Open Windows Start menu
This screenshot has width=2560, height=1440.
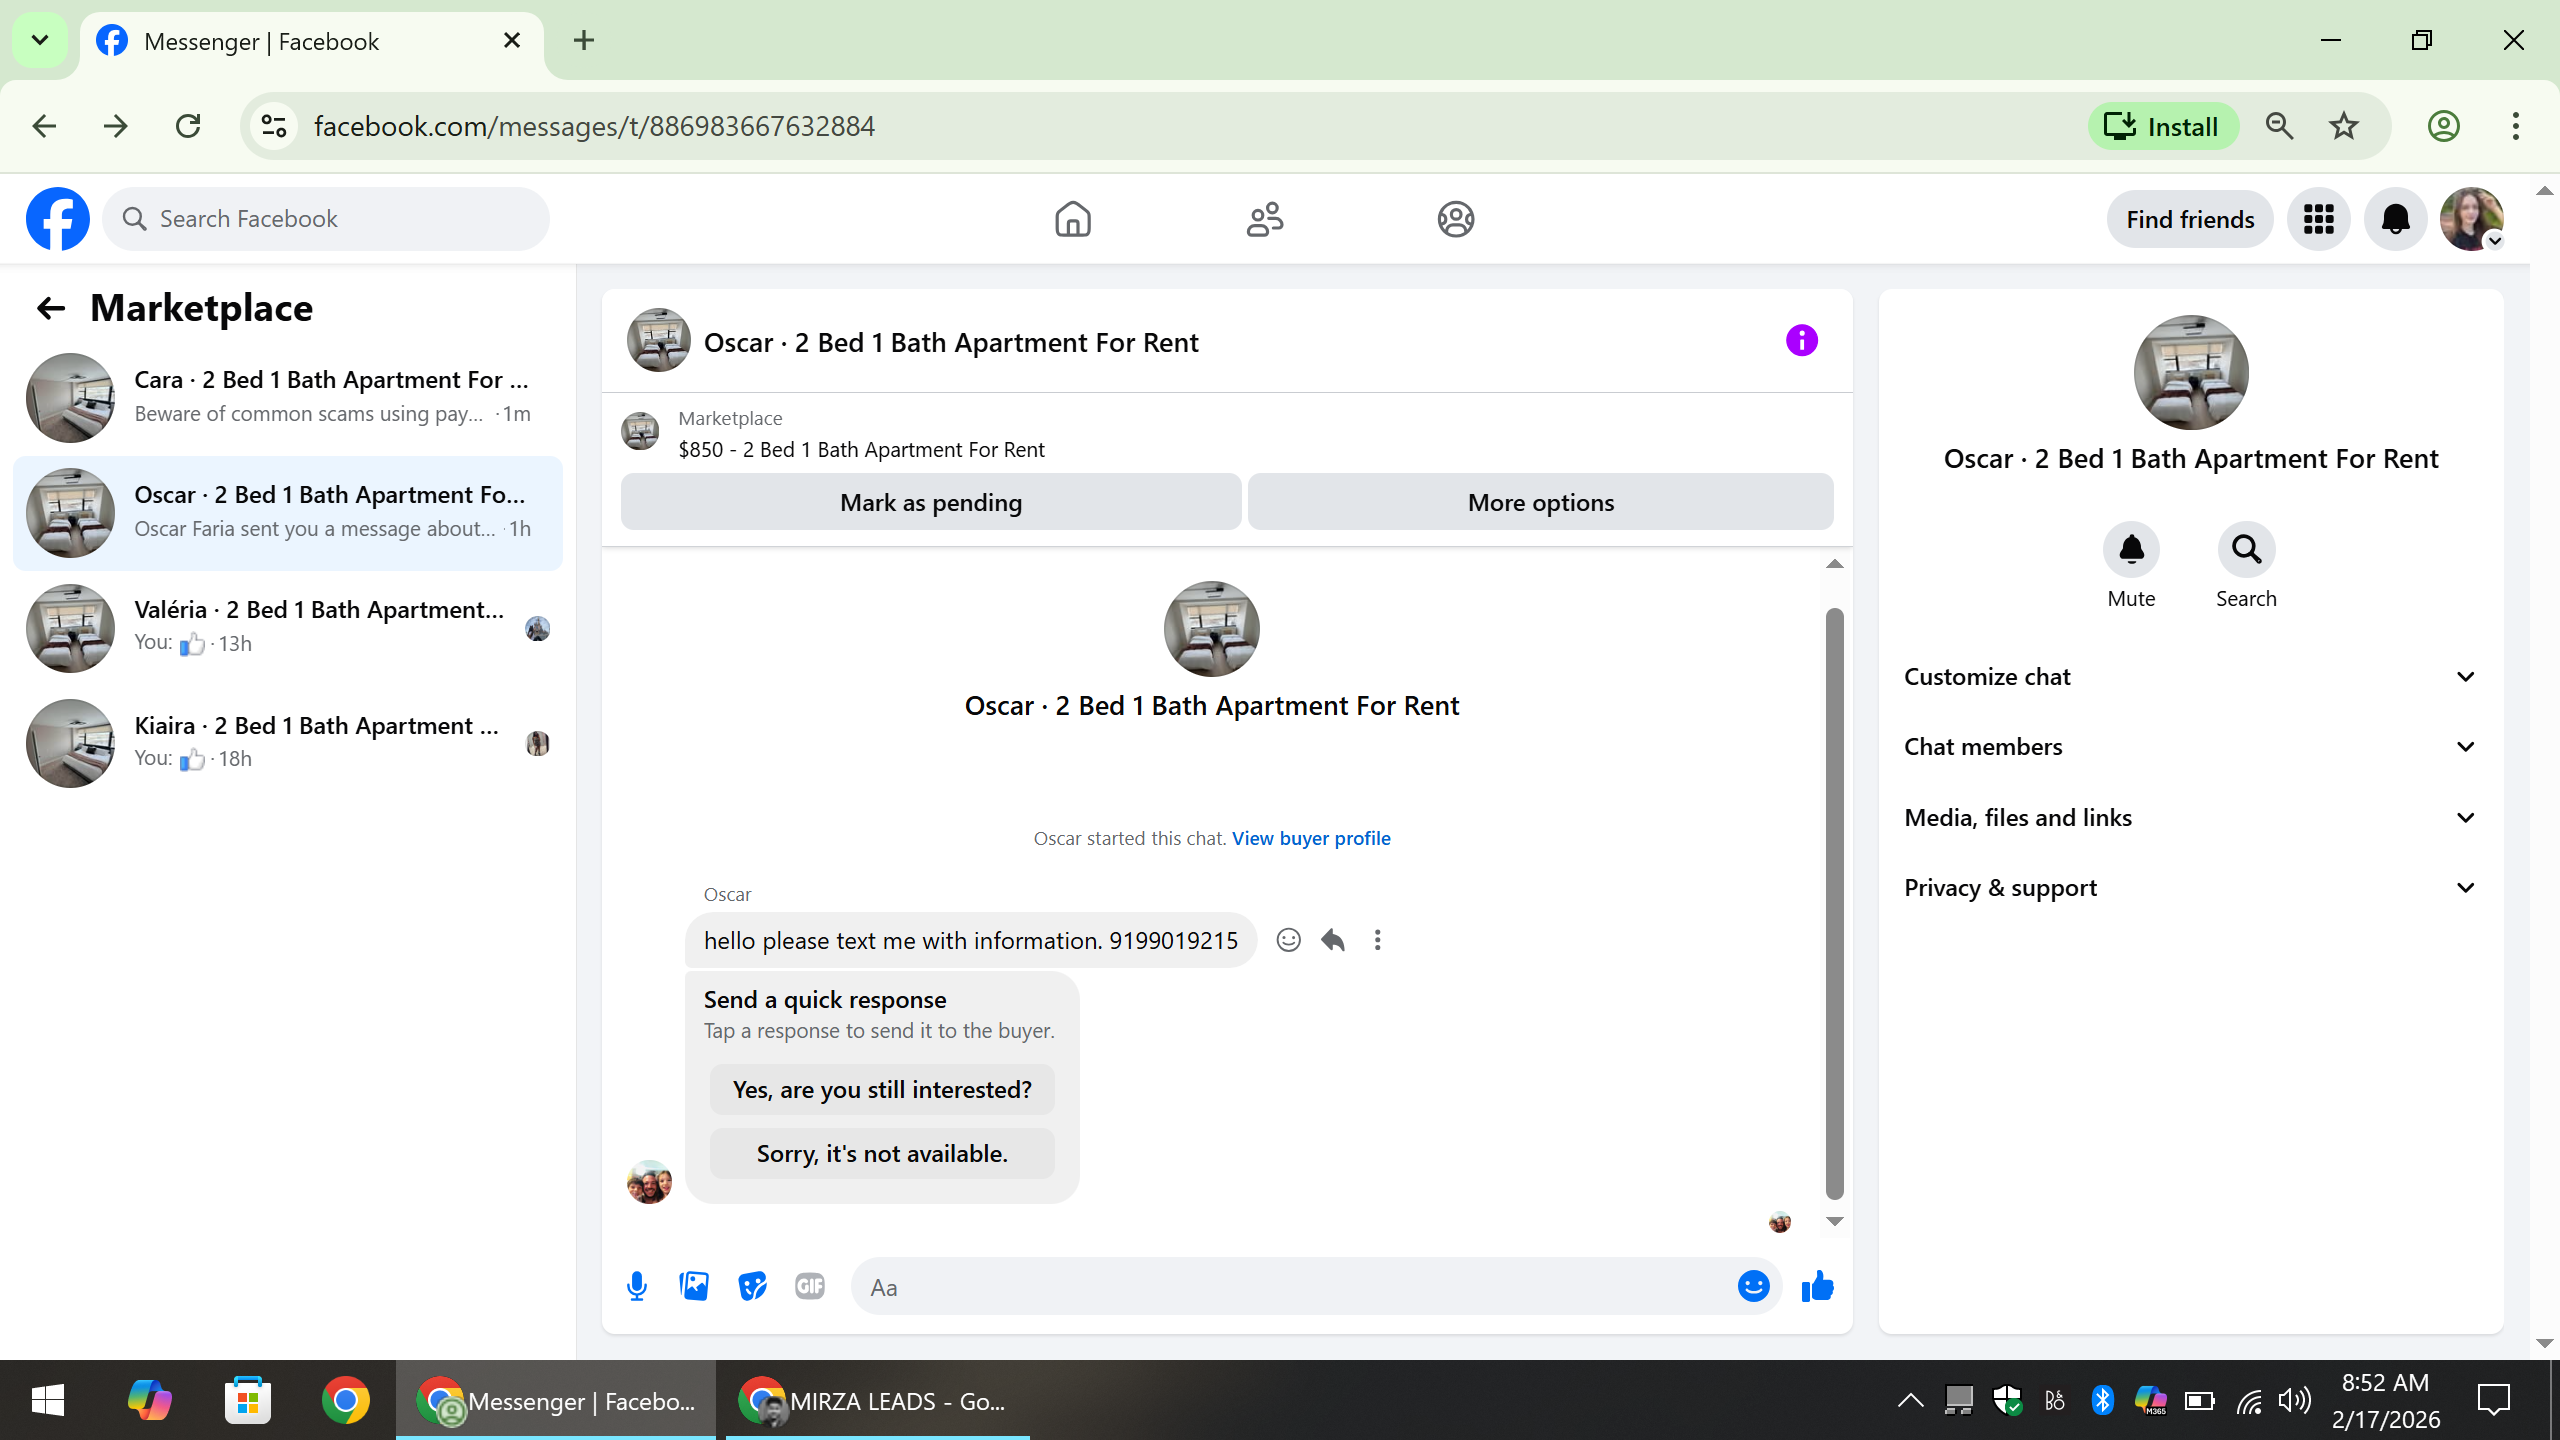tap(48, 1400)
